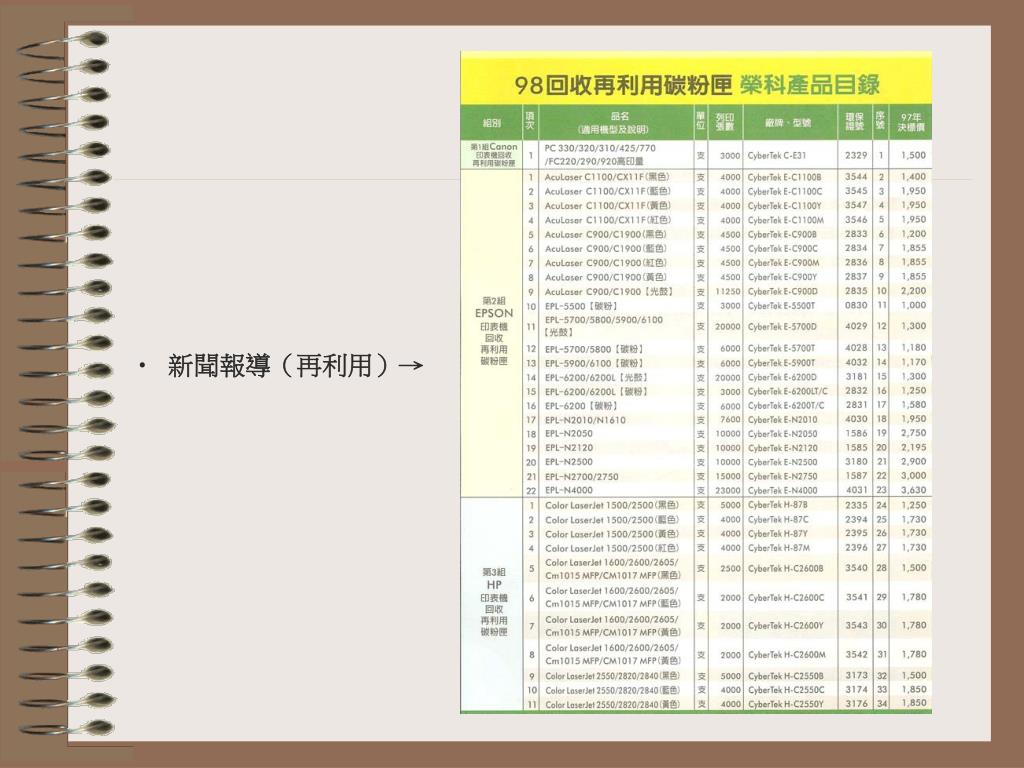Select model cell CyberTek E-C1100M
The width and height of the screenshot is (1024, 768).
coord(786,220)
